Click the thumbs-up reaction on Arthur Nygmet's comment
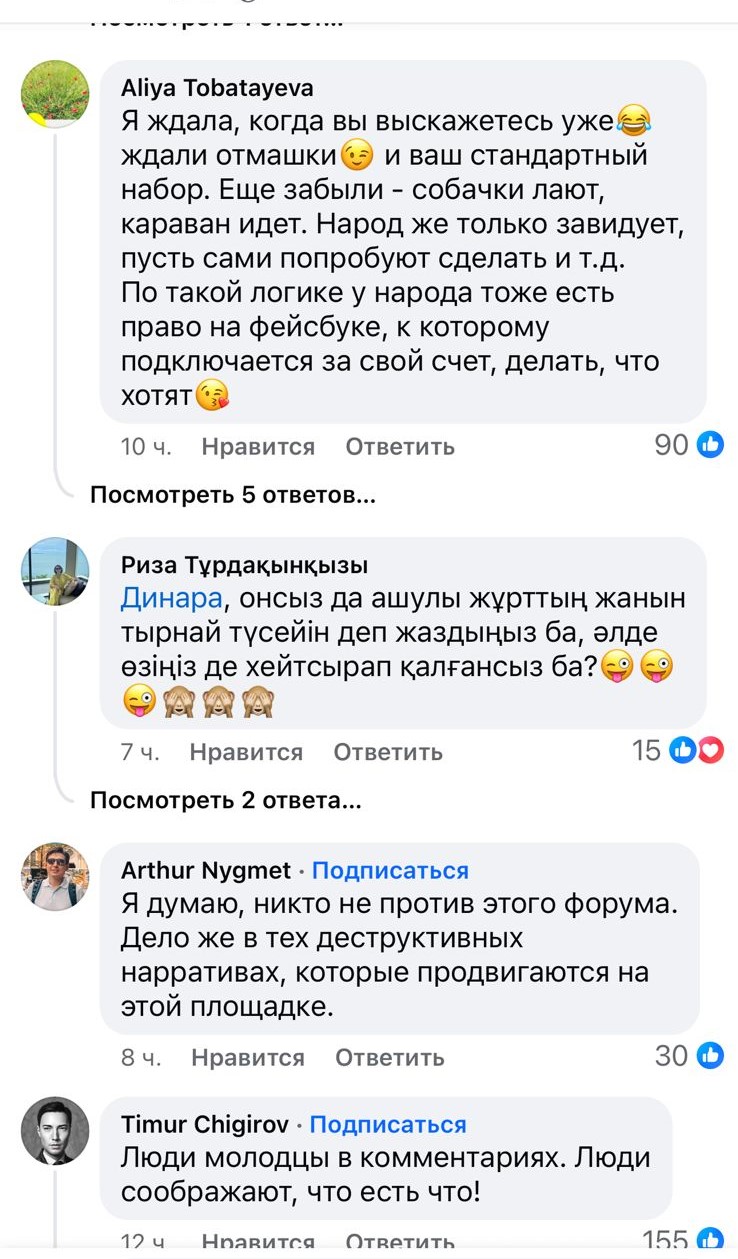This screenshot has width=738, height=1259. click(x=710, y=1057)
